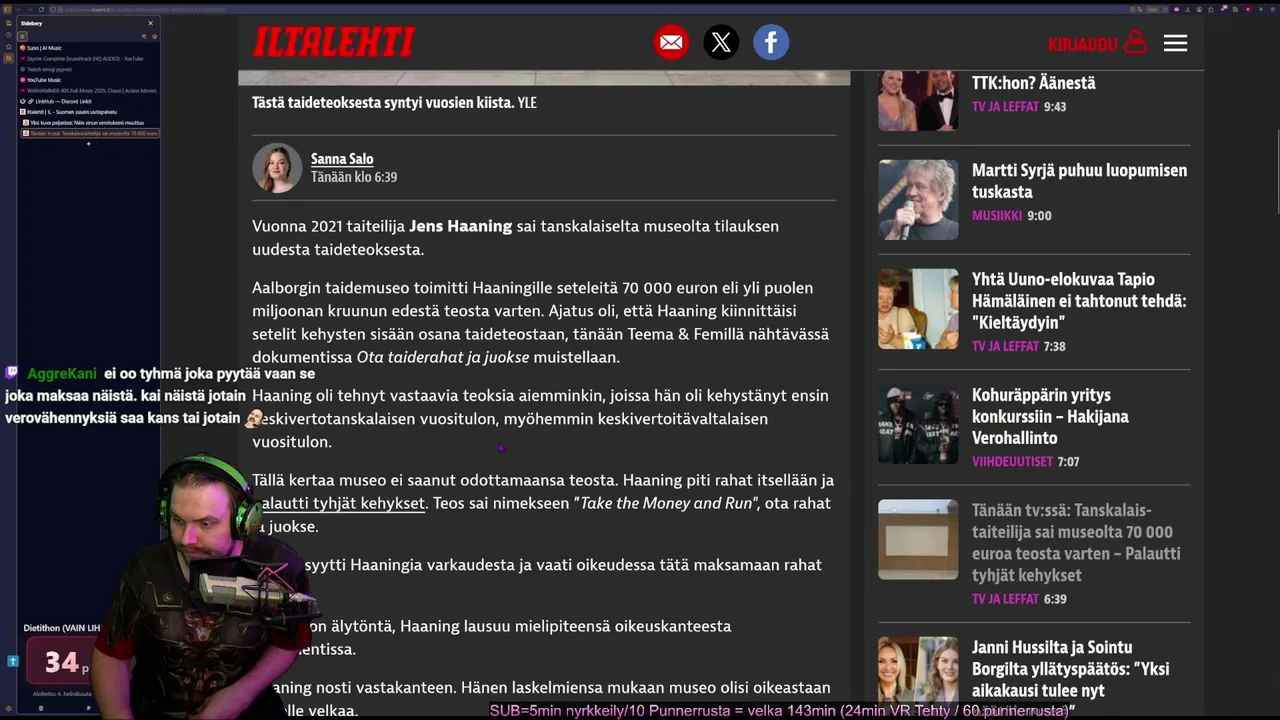Click the tracking protection shield icon
The height and width of the screenshot is (720, 1280).
click(52, 9)
